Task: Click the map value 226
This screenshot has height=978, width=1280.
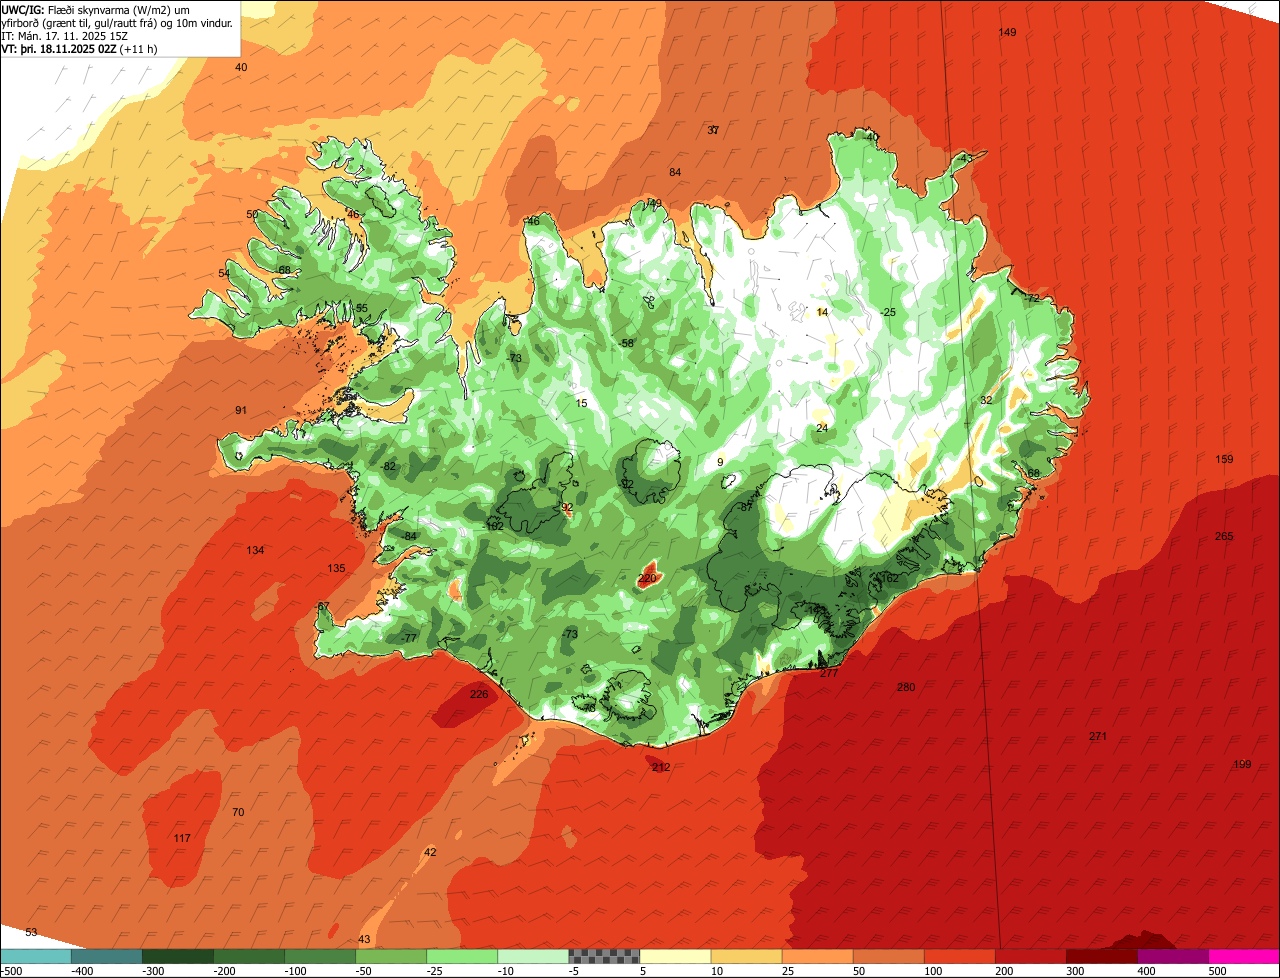Action: click(479, 694)
